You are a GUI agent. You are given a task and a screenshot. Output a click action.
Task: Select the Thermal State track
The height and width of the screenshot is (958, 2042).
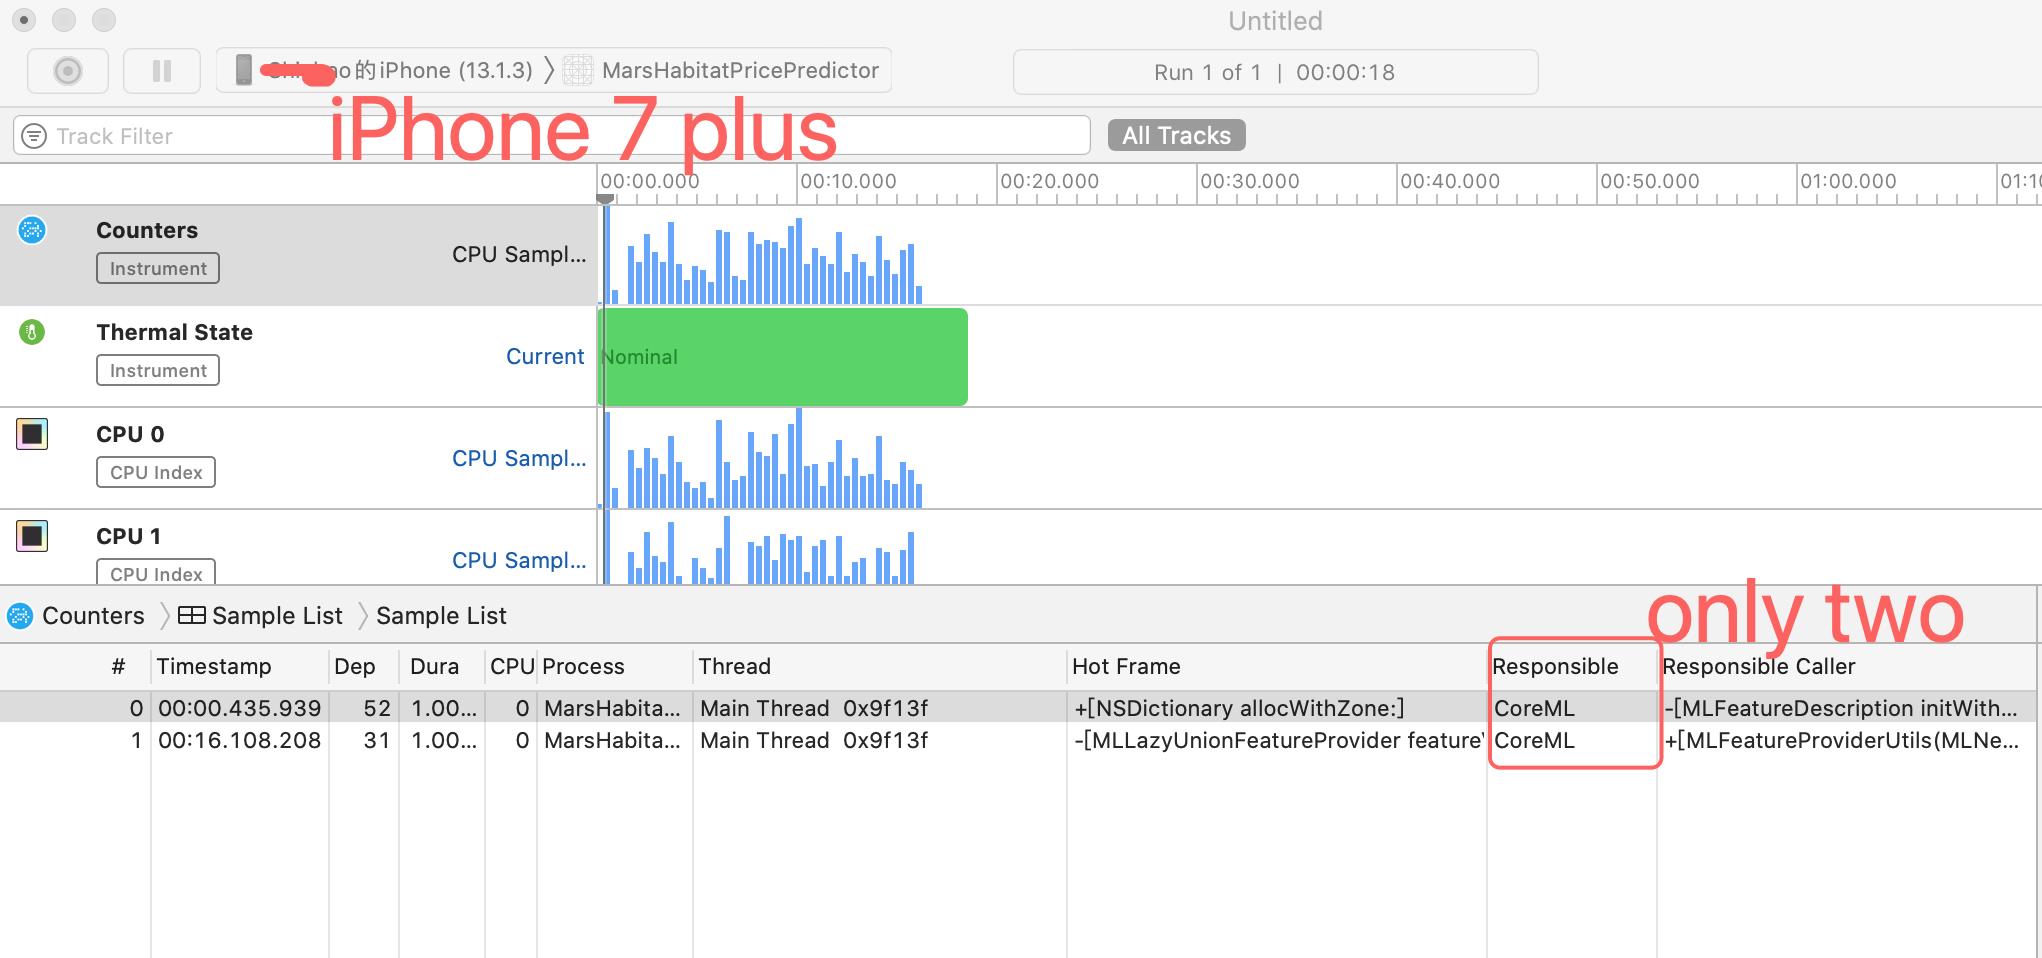point(298,357)
